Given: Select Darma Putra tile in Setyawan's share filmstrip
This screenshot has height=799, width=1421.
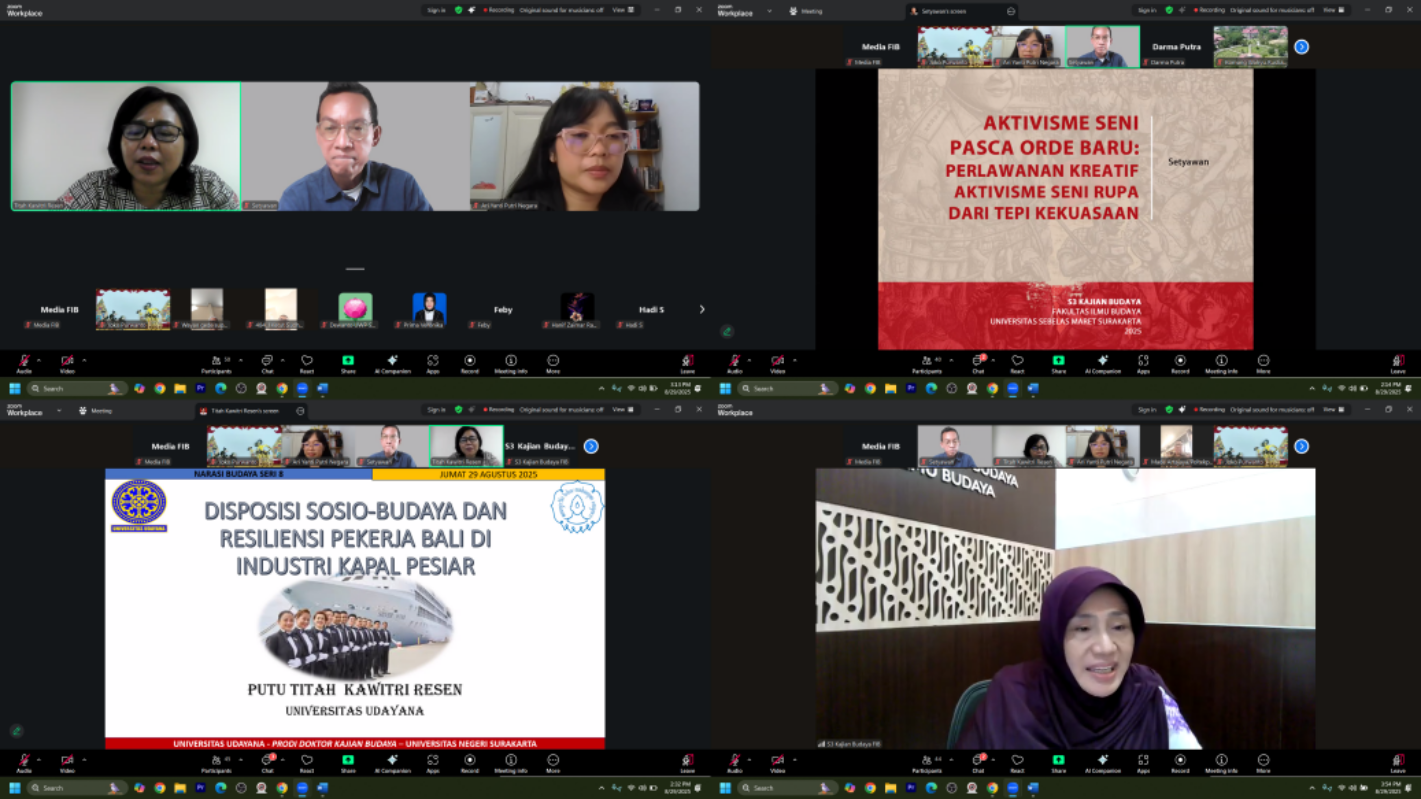Looking at the screenshot, I should point(1176,47).
